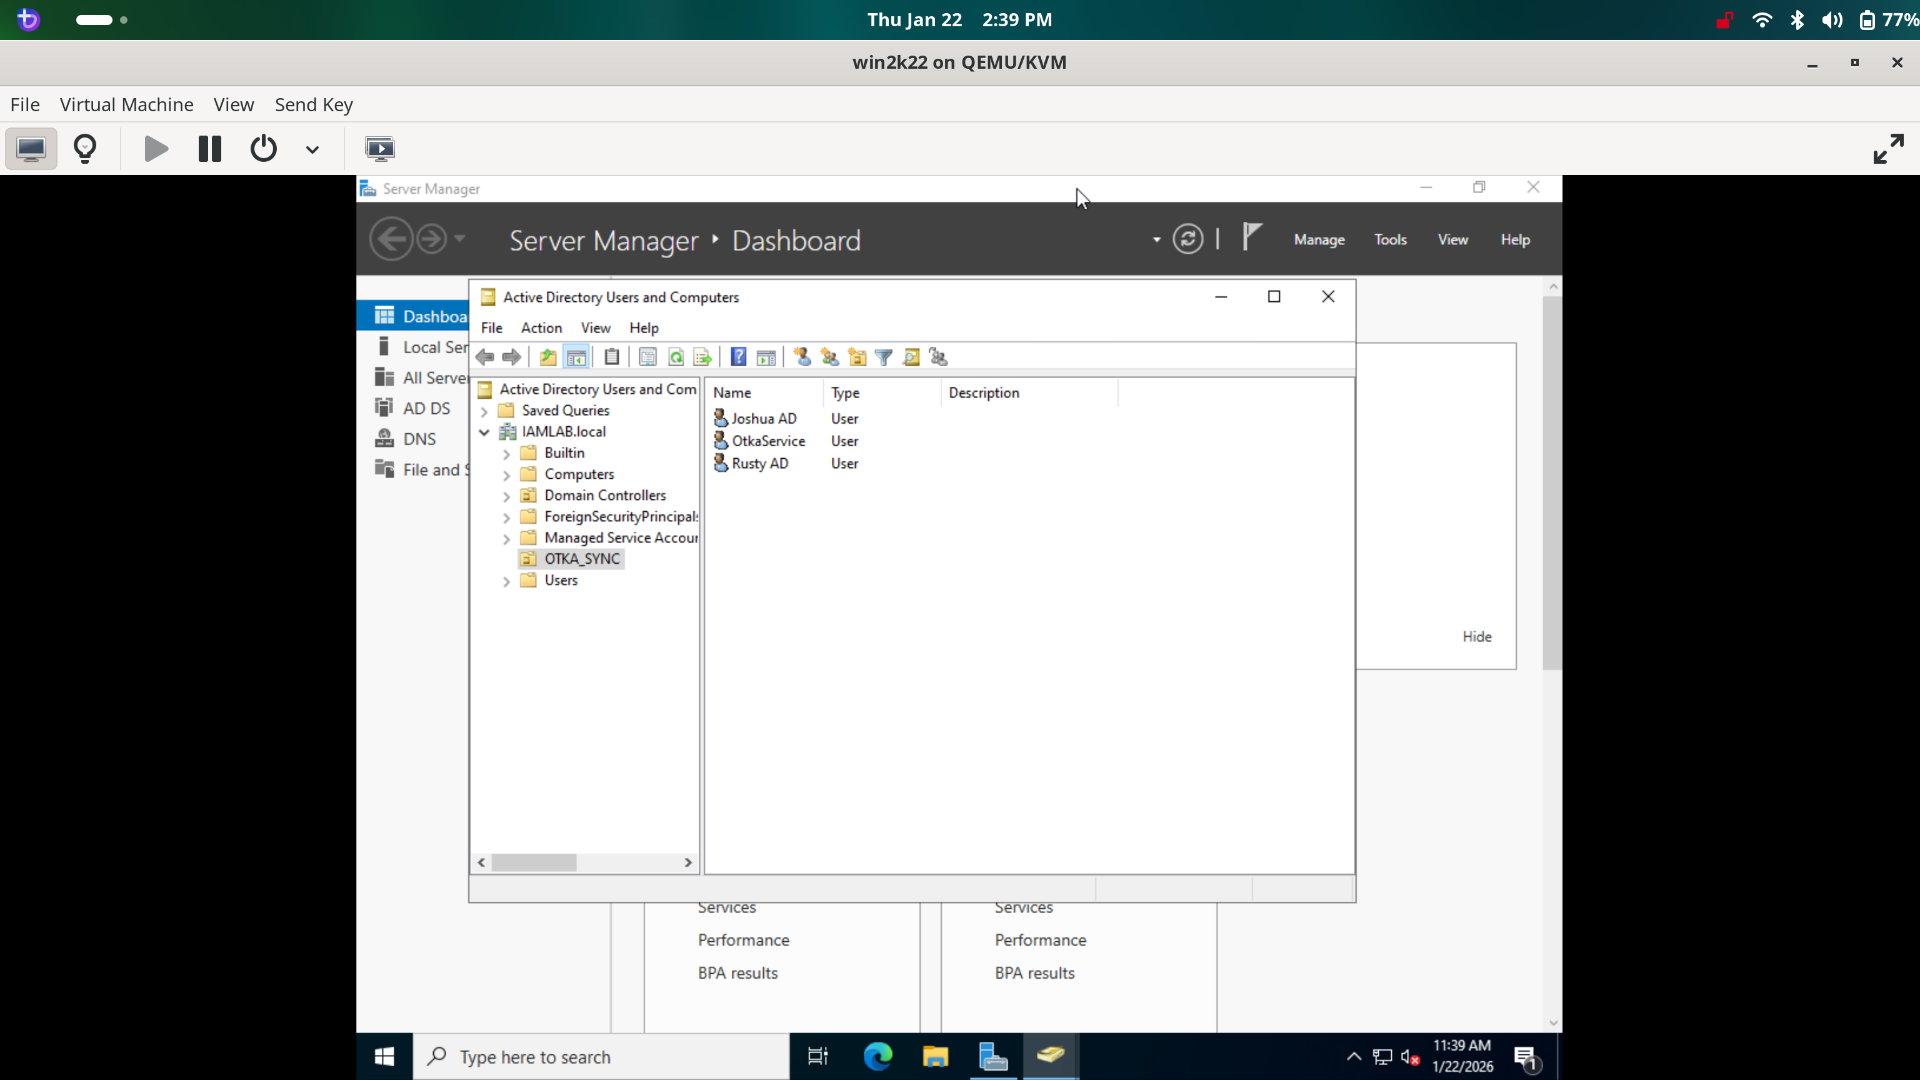Select the DNS item in Server Manager sidebar
1920x1080 pixels.
coord(418,438)
